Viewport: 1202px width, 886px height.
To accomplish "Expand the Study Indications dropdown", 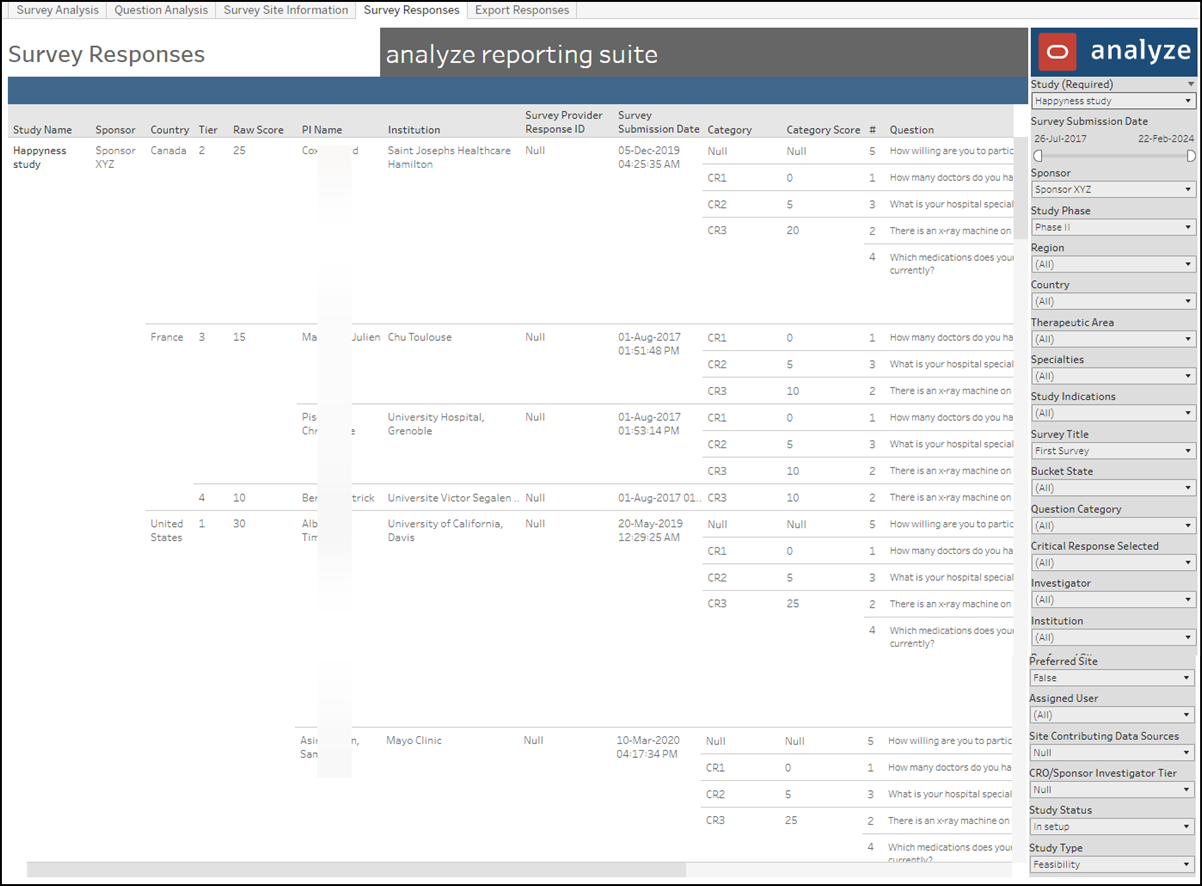I will click(1113, 413).
